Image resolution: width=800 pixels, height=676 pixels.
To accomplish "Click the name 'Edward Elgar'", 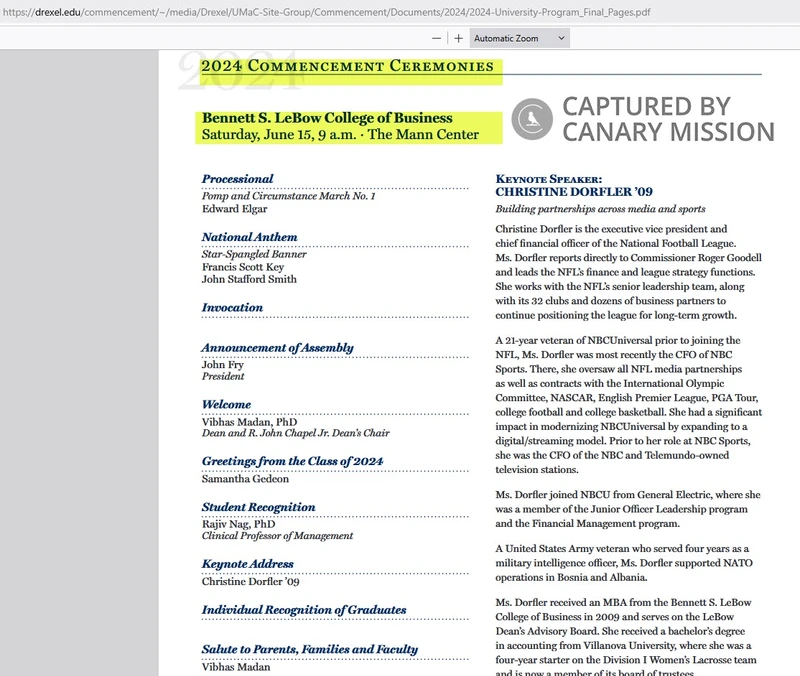I will pyautogui.click(x=234, y=209).
